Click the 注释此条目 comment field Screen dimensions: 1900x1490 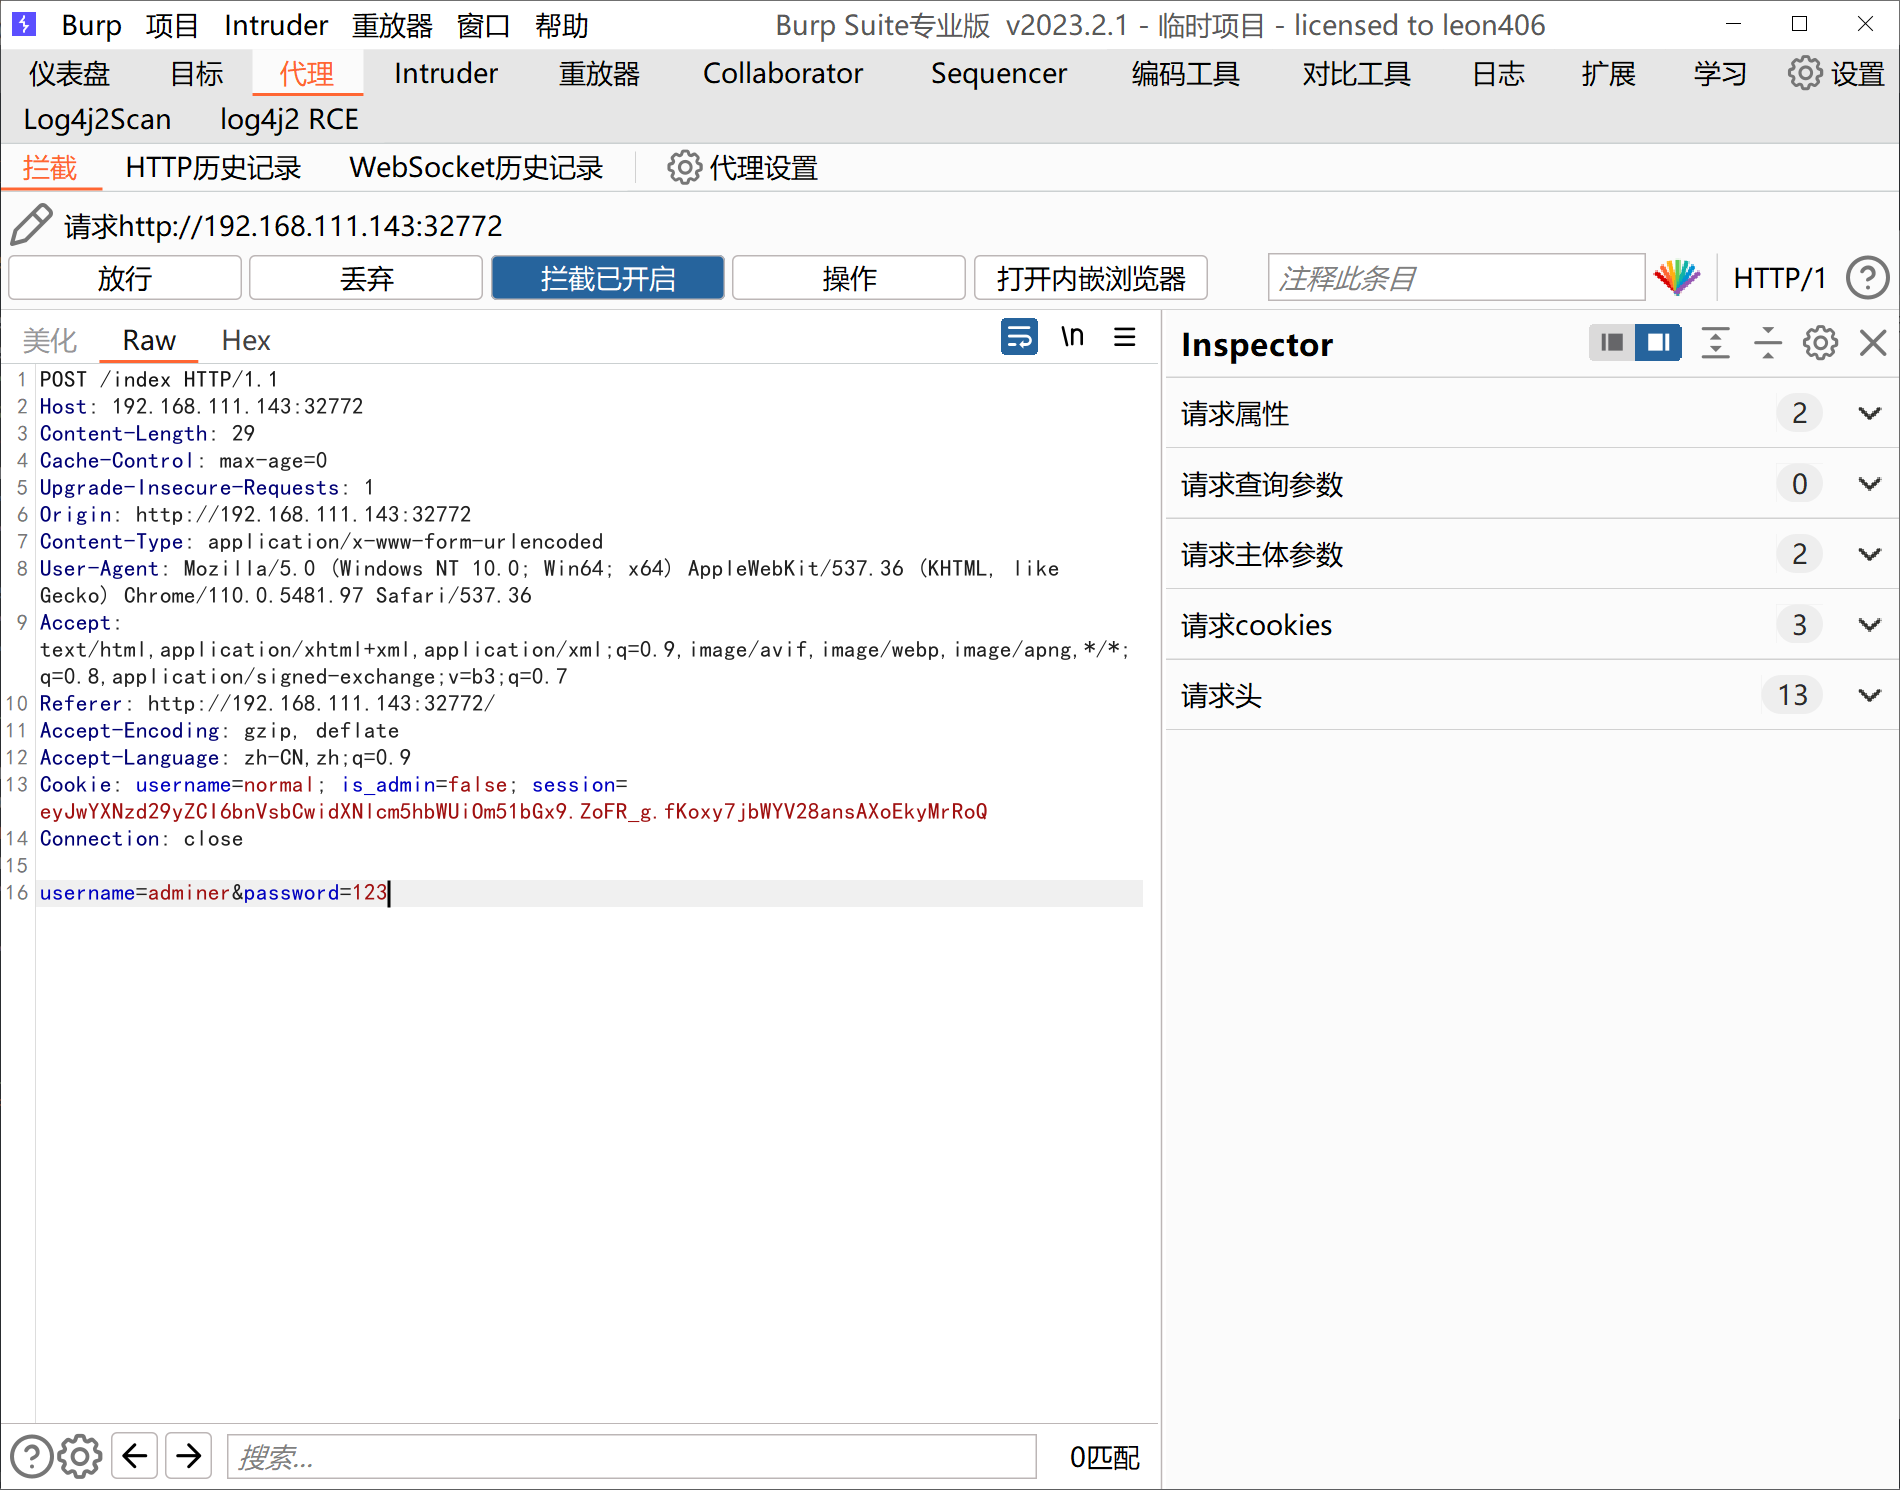(1456, 277)
